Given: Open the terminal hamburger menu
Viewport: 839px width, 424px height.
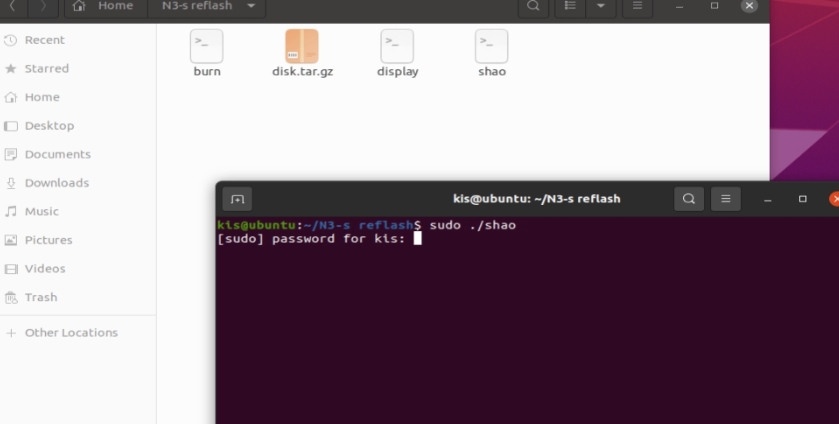Looking at the screenshot, I should [x=725, y=199].
